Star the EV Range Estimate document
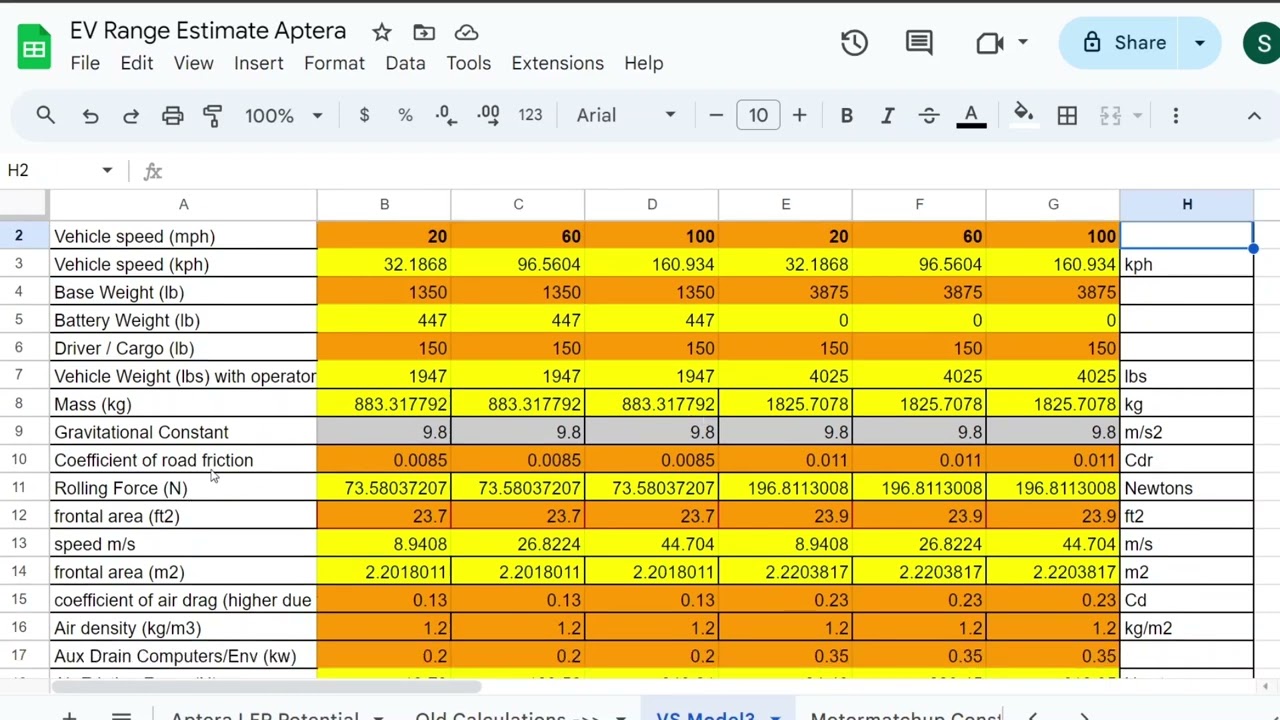 coord(382,32)
